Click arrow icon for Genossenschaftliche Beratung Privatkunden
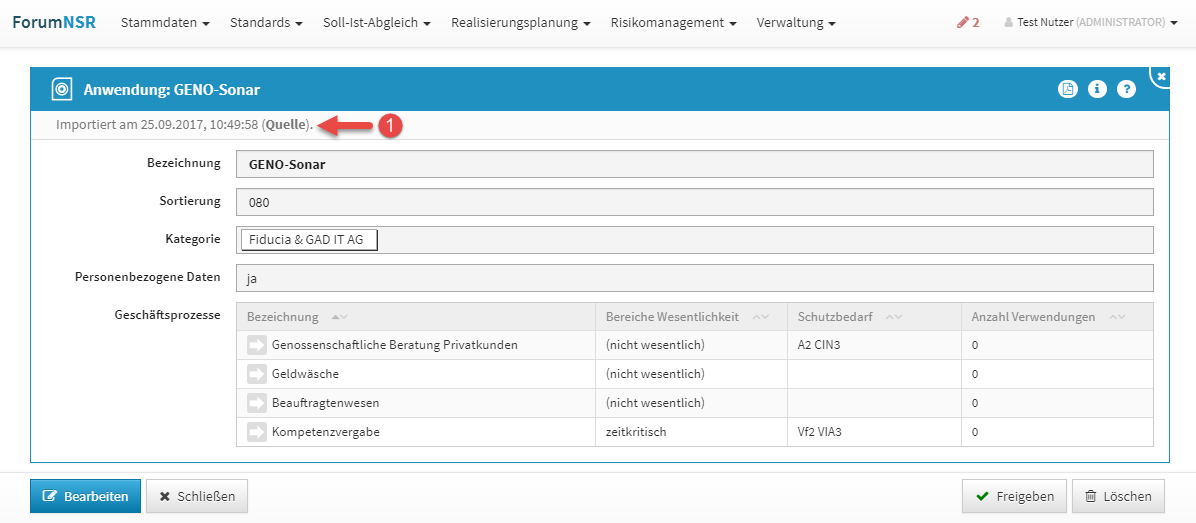Screen dimensions: 1196x523 [257, 345]
